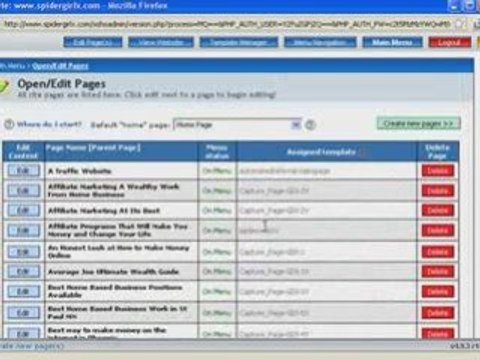Click On Menu status for 'Average Joe Ultimate Wealth Guide'
Viewport: 480px width, 360px height.
click(217, 272)
